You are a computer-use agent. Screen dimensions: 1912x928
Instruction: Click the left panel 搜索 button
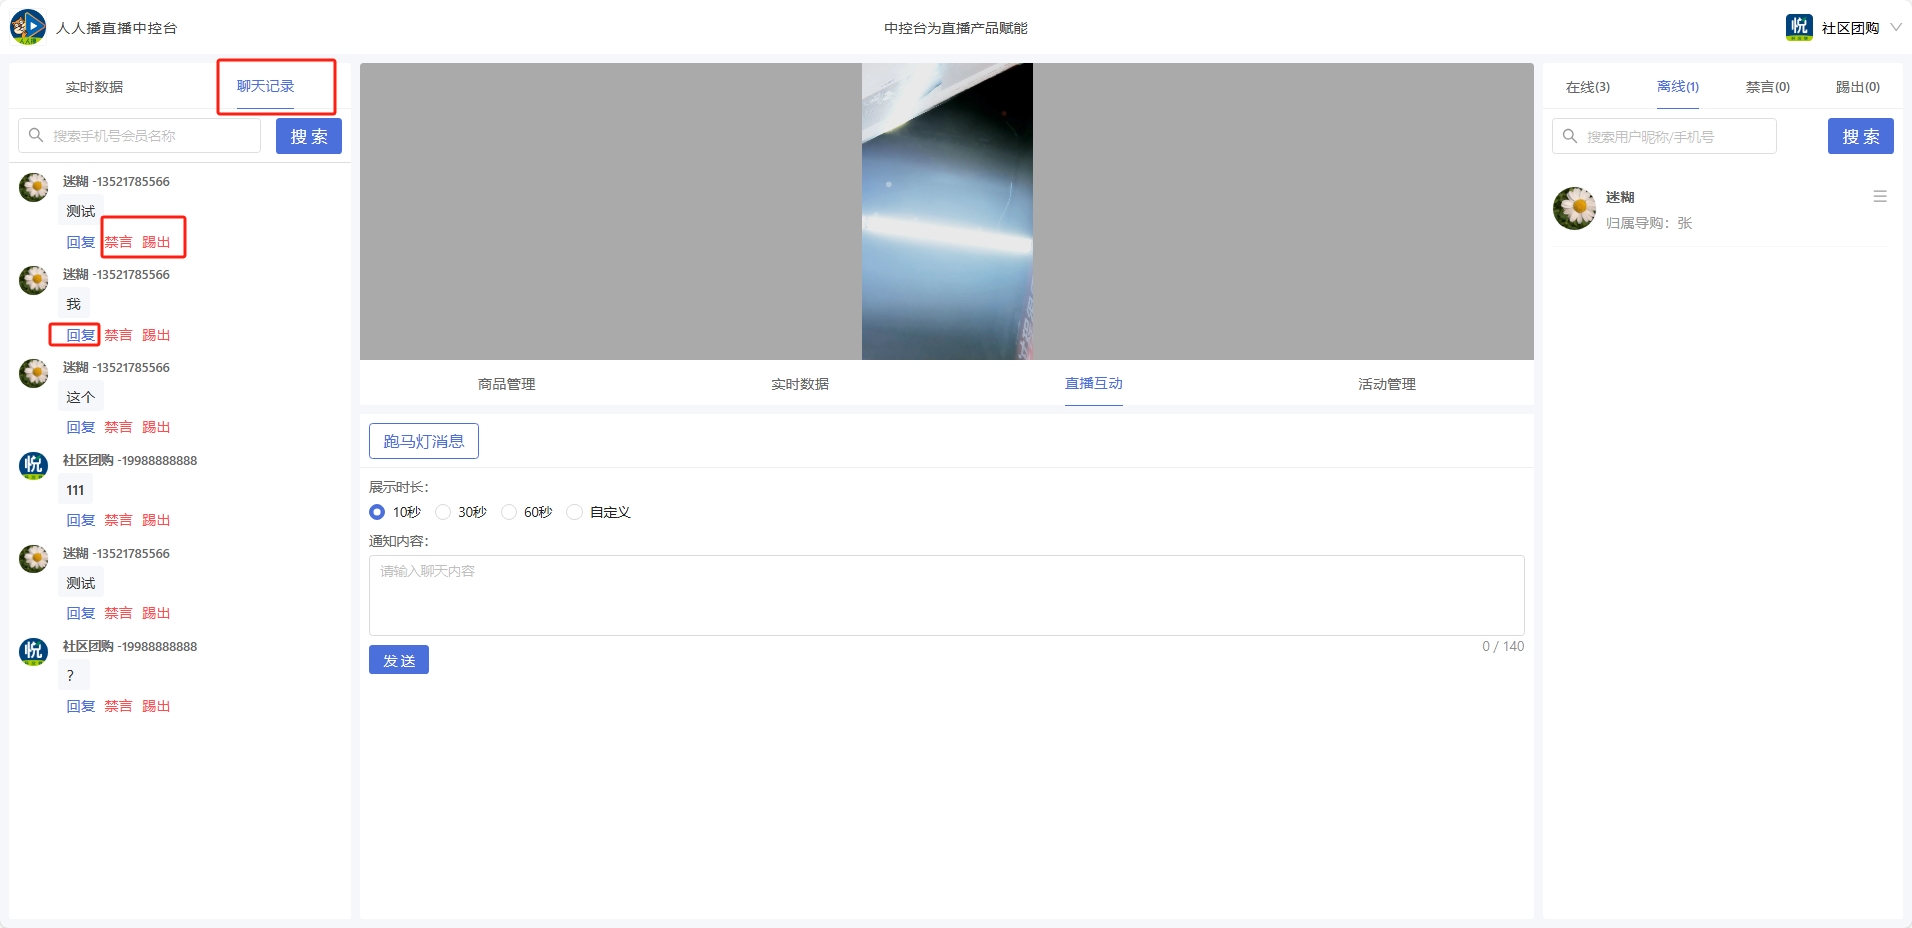click(309, 136)
